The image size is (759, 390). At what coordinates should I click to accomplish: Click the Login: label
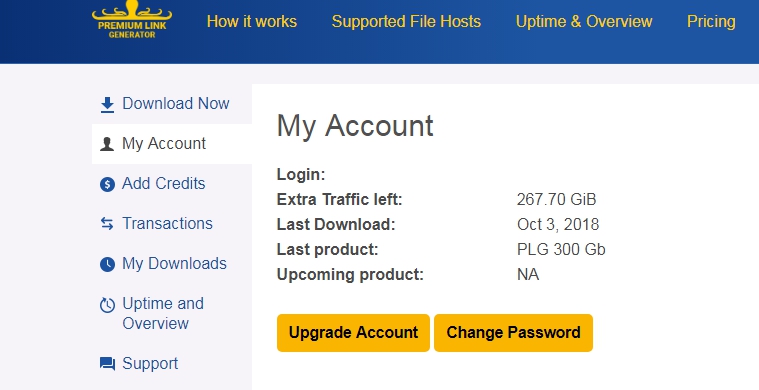point(301,174)
